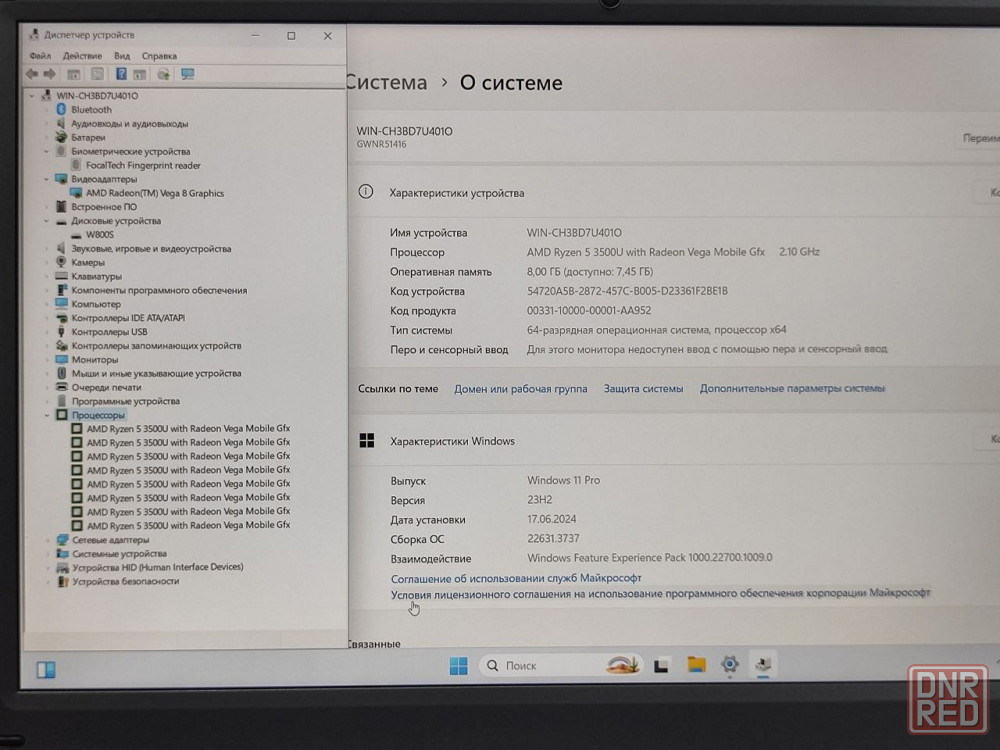Click the Встроенное ПО chip icon
Viewport: 1000px width, 750px height.
pos(61,207)
